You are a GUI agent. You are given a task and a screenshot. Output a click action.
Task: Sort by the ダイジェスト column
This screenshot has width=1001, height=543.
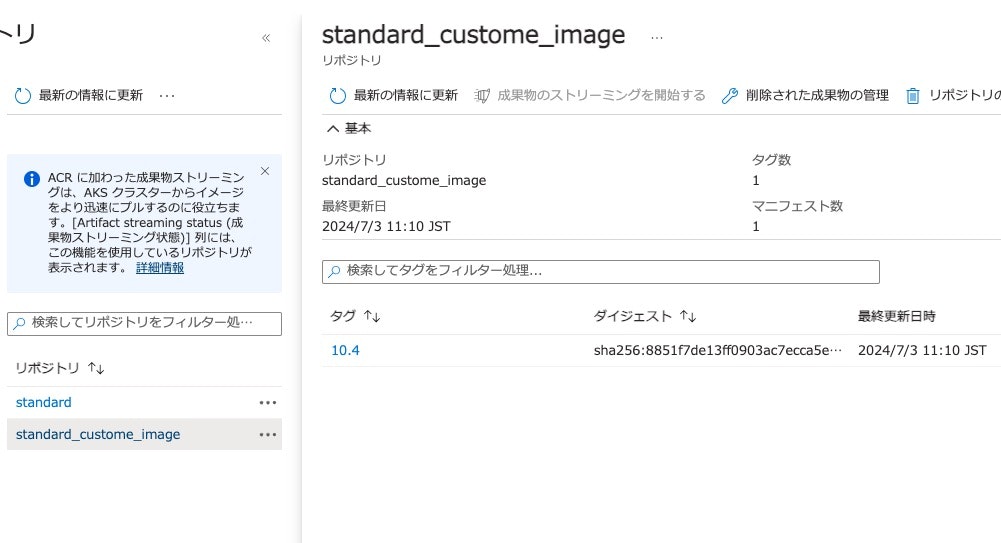pyautogui.click(x=645, y=316)
